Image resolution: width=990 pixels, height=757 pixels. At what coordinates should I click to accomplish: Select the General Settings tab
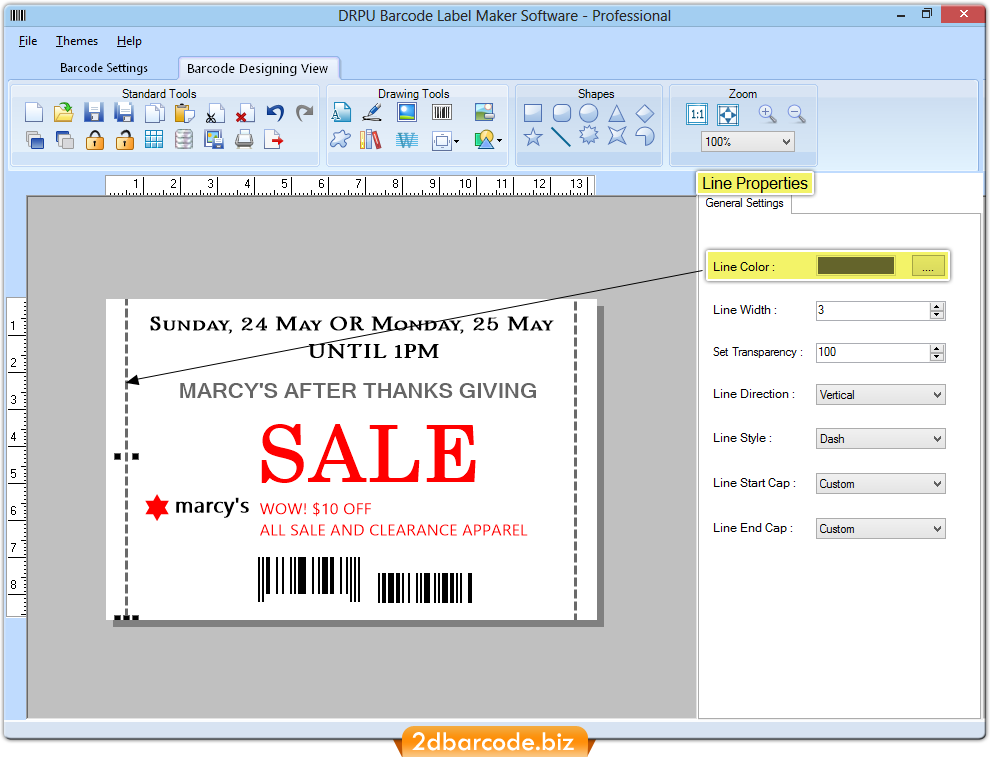click(x=744, y=203)
